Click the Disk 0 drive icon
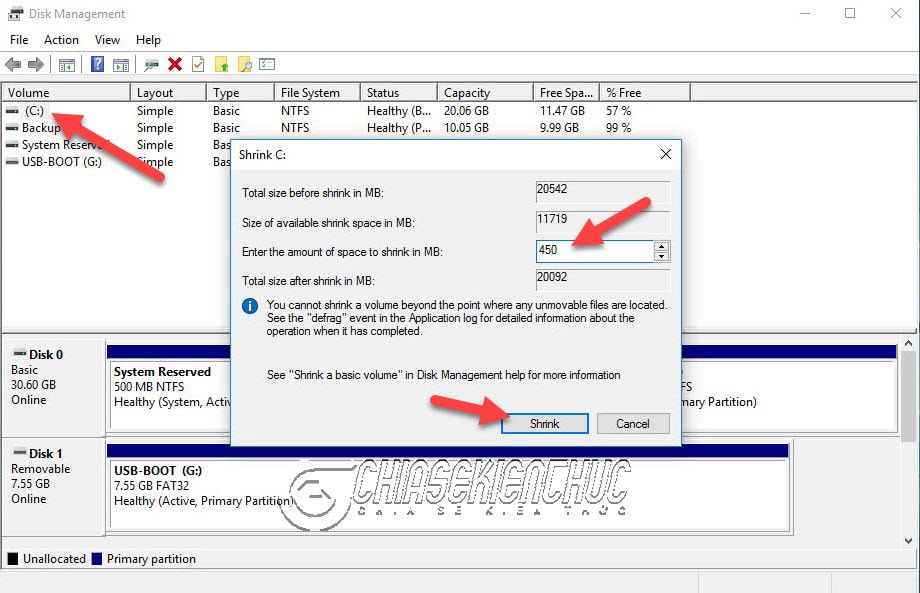 pyautogui.click(x=20, y=353)
